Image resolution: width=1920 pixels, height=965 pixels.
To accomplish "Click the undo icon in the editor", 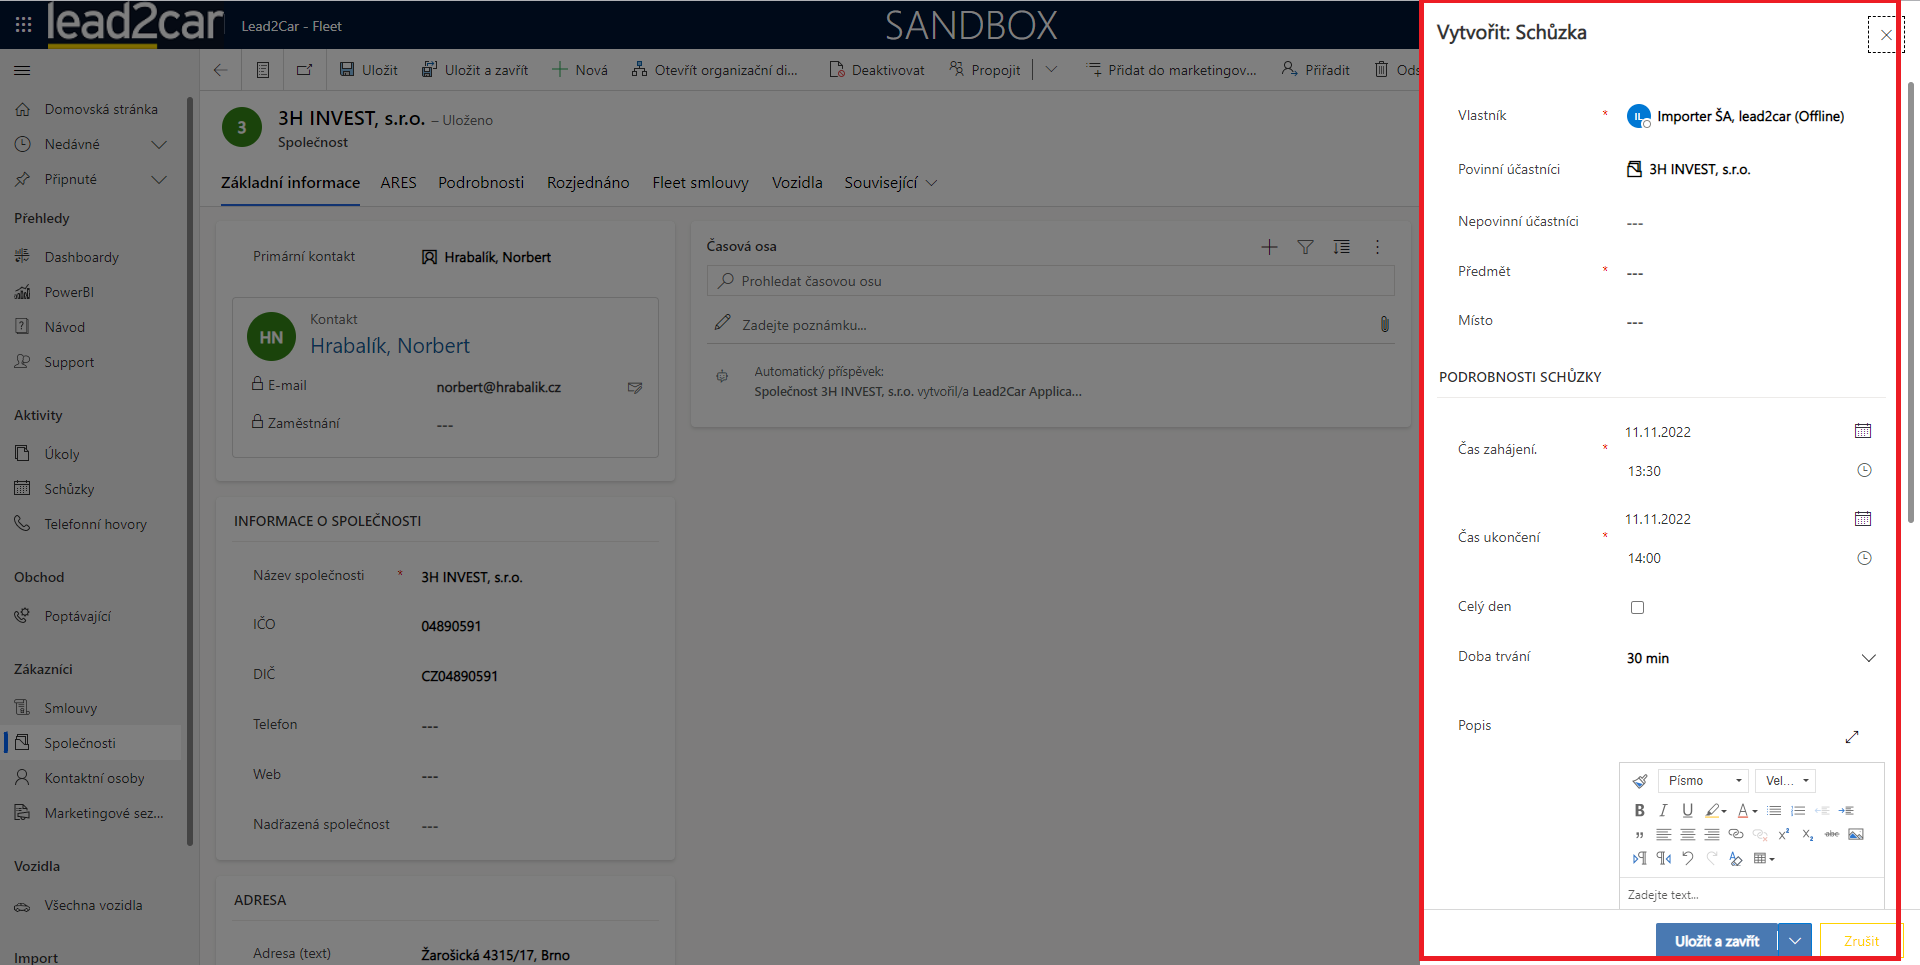I will pyautogui.click(x=1688, y=859).
